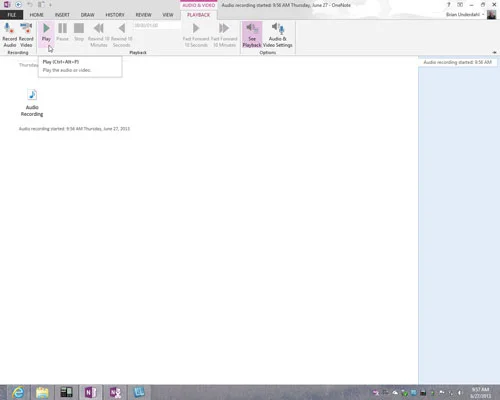Viewport: 500px width, 400px height.
Task: Expand the Brian Underdahl account dropdown
Action: 483,15
